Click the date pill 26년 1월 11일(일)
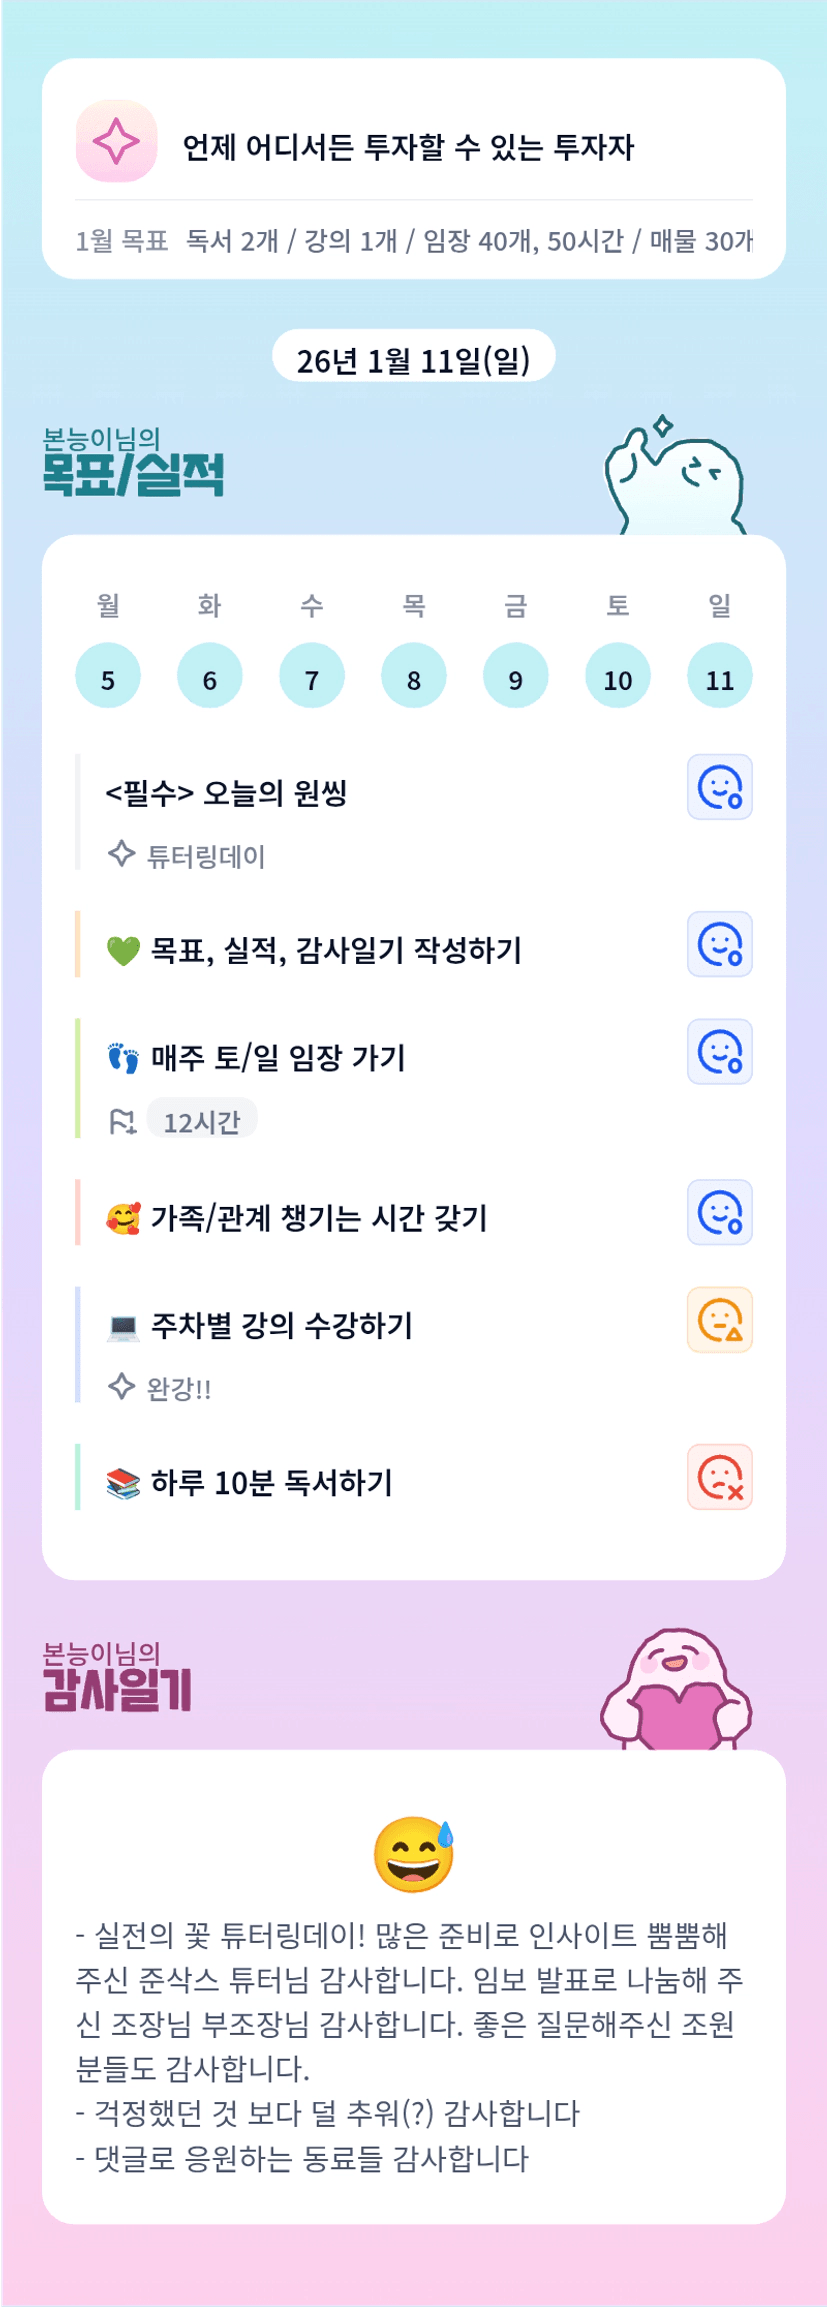This screenshot has height=2307, width=827. [413, 358]
